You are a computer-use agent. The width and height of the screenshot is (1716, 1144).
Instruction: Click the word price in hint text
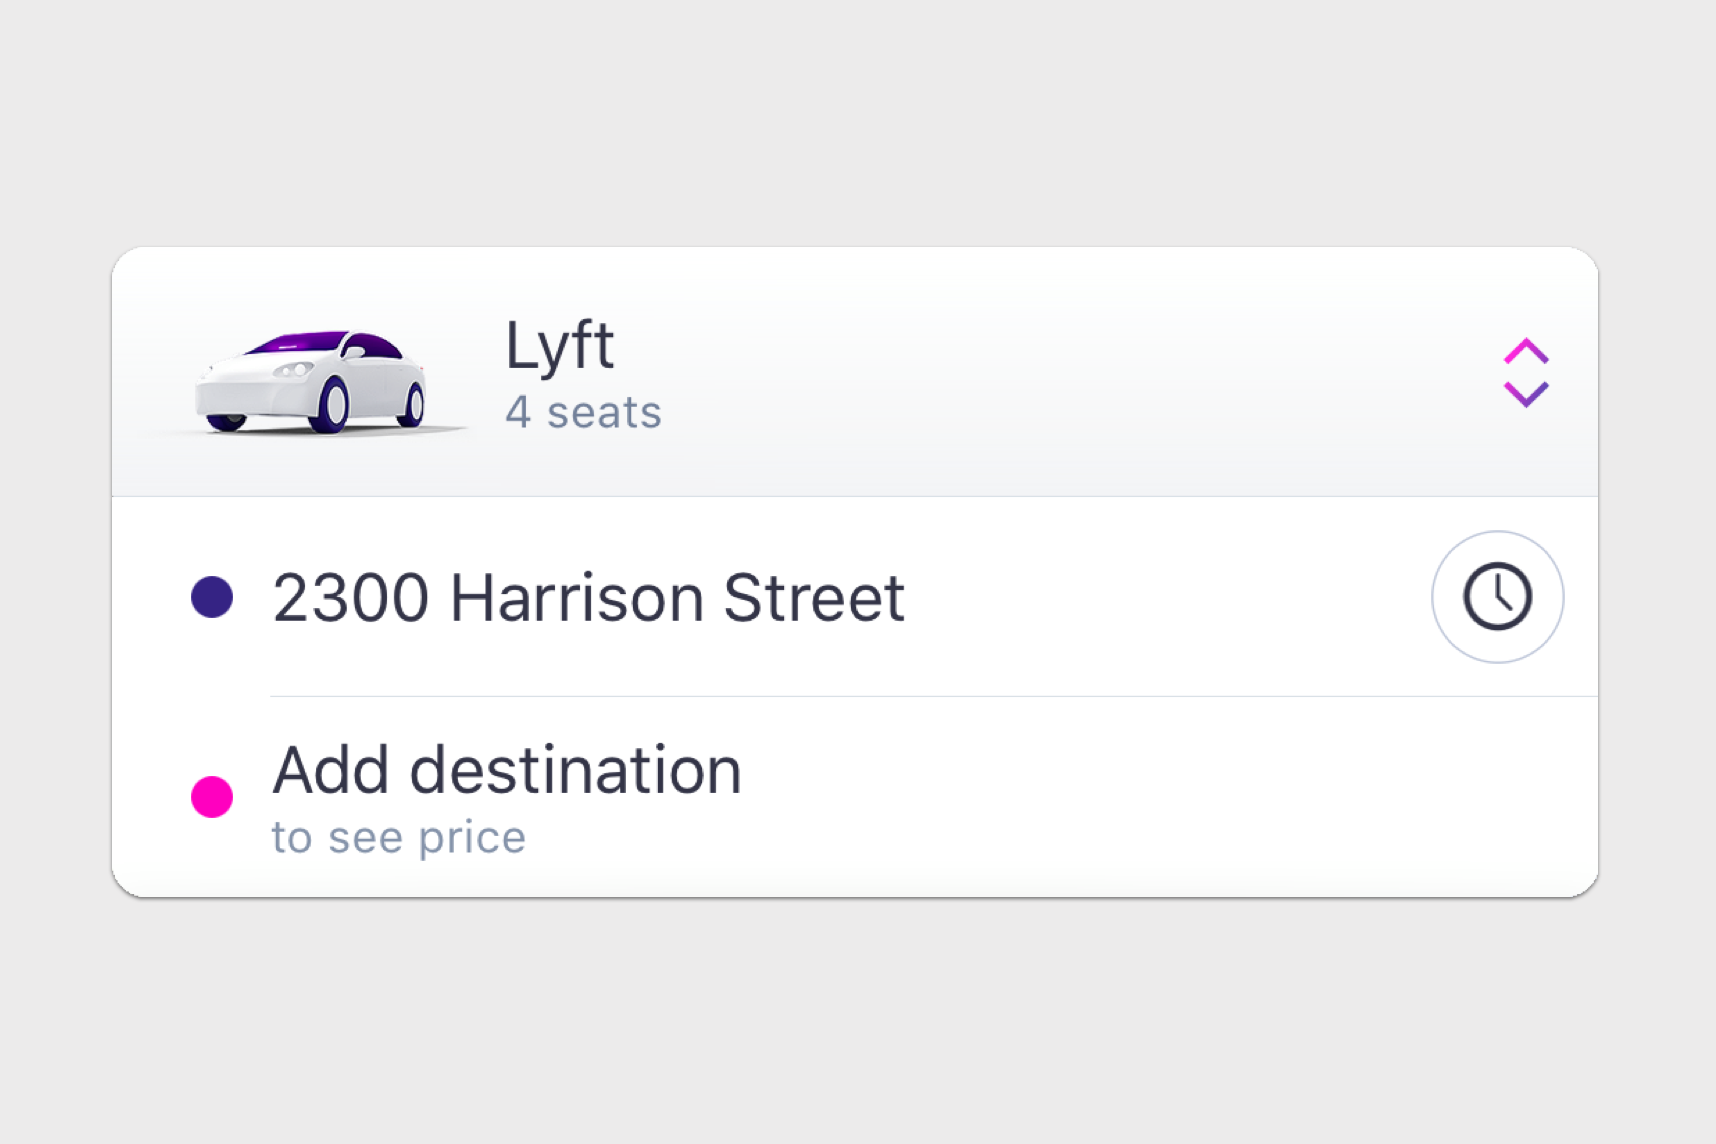click(472, 838)
